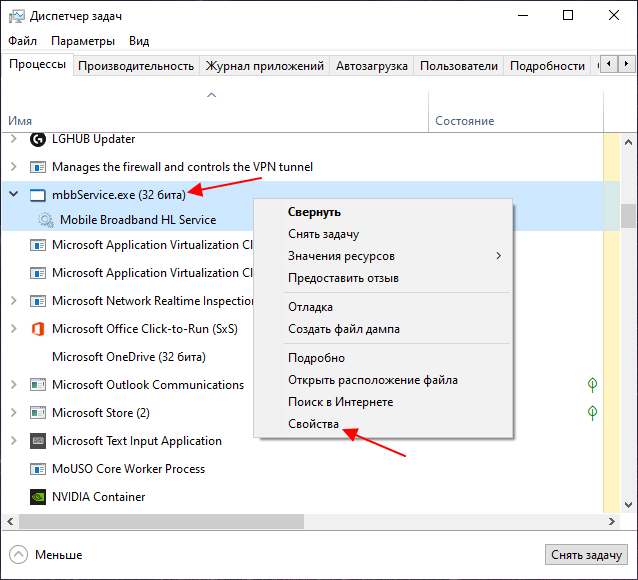Click the Microsoft Office Click-to-Run icon
Viewport: 638px width, 580px height.
[38, 329]
